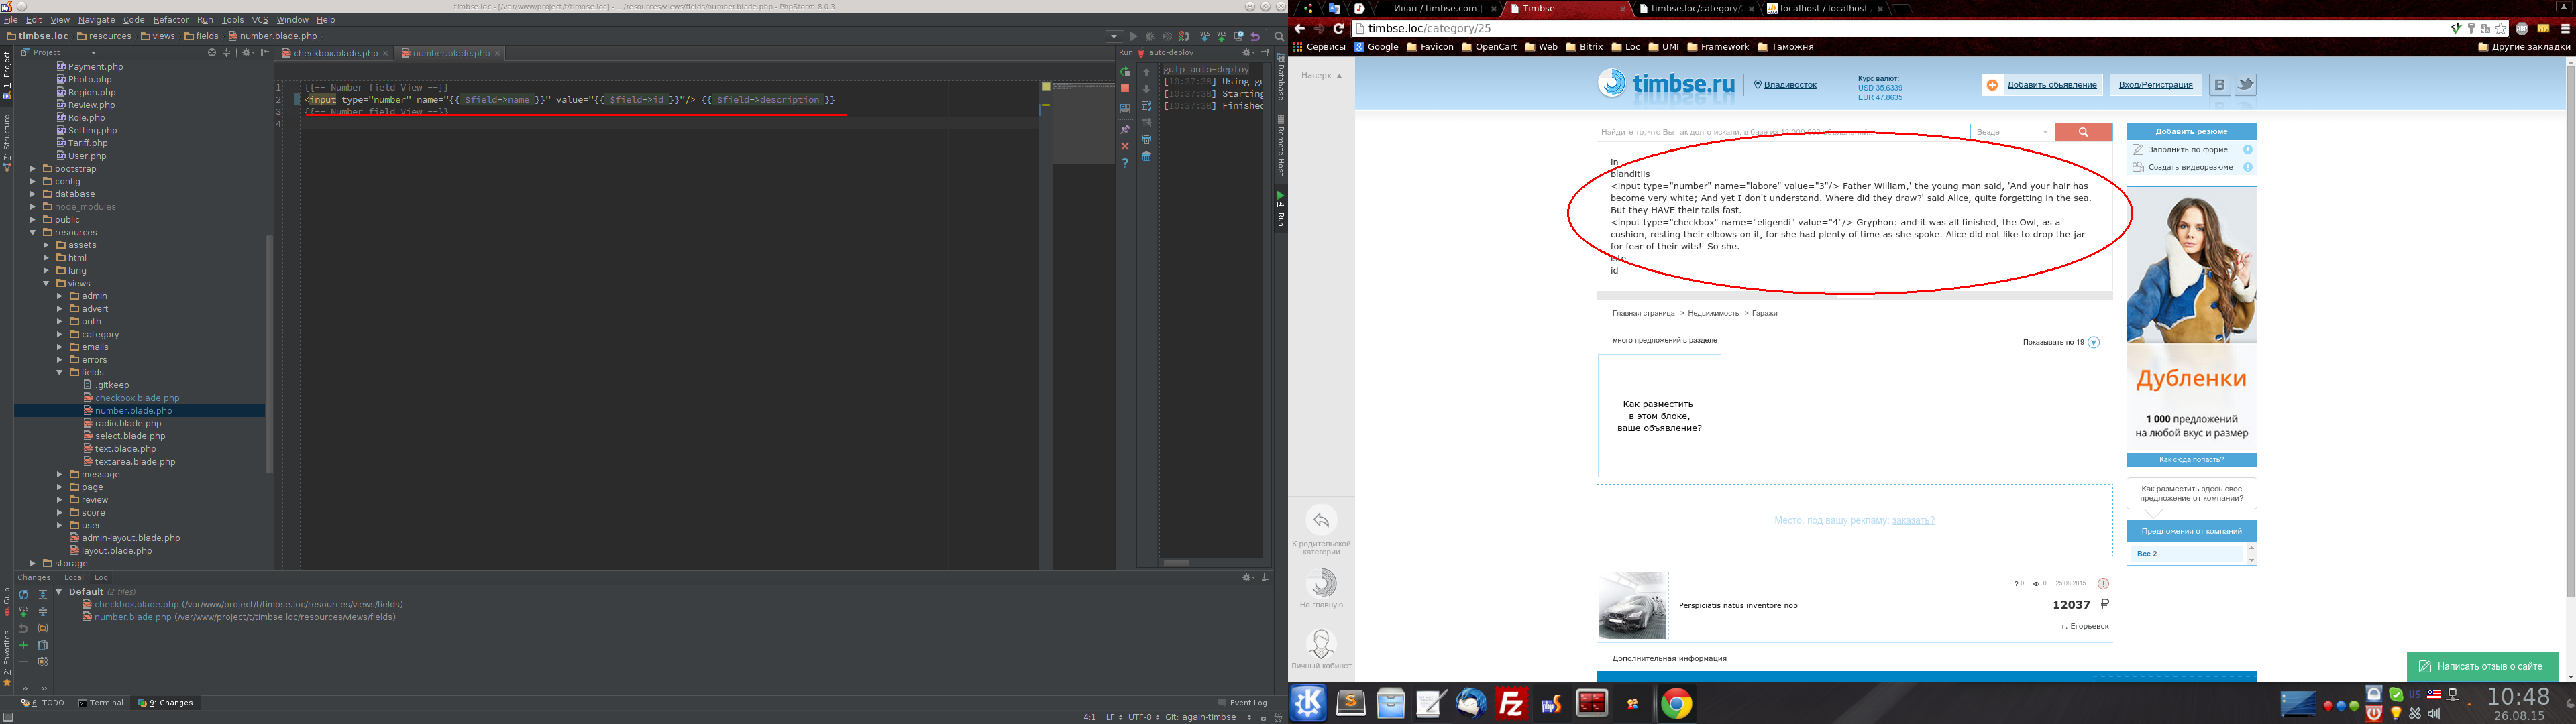The image size is (2576, 724).
Task: Open Project panel gear settings dropdown
Action: [248, 53]
